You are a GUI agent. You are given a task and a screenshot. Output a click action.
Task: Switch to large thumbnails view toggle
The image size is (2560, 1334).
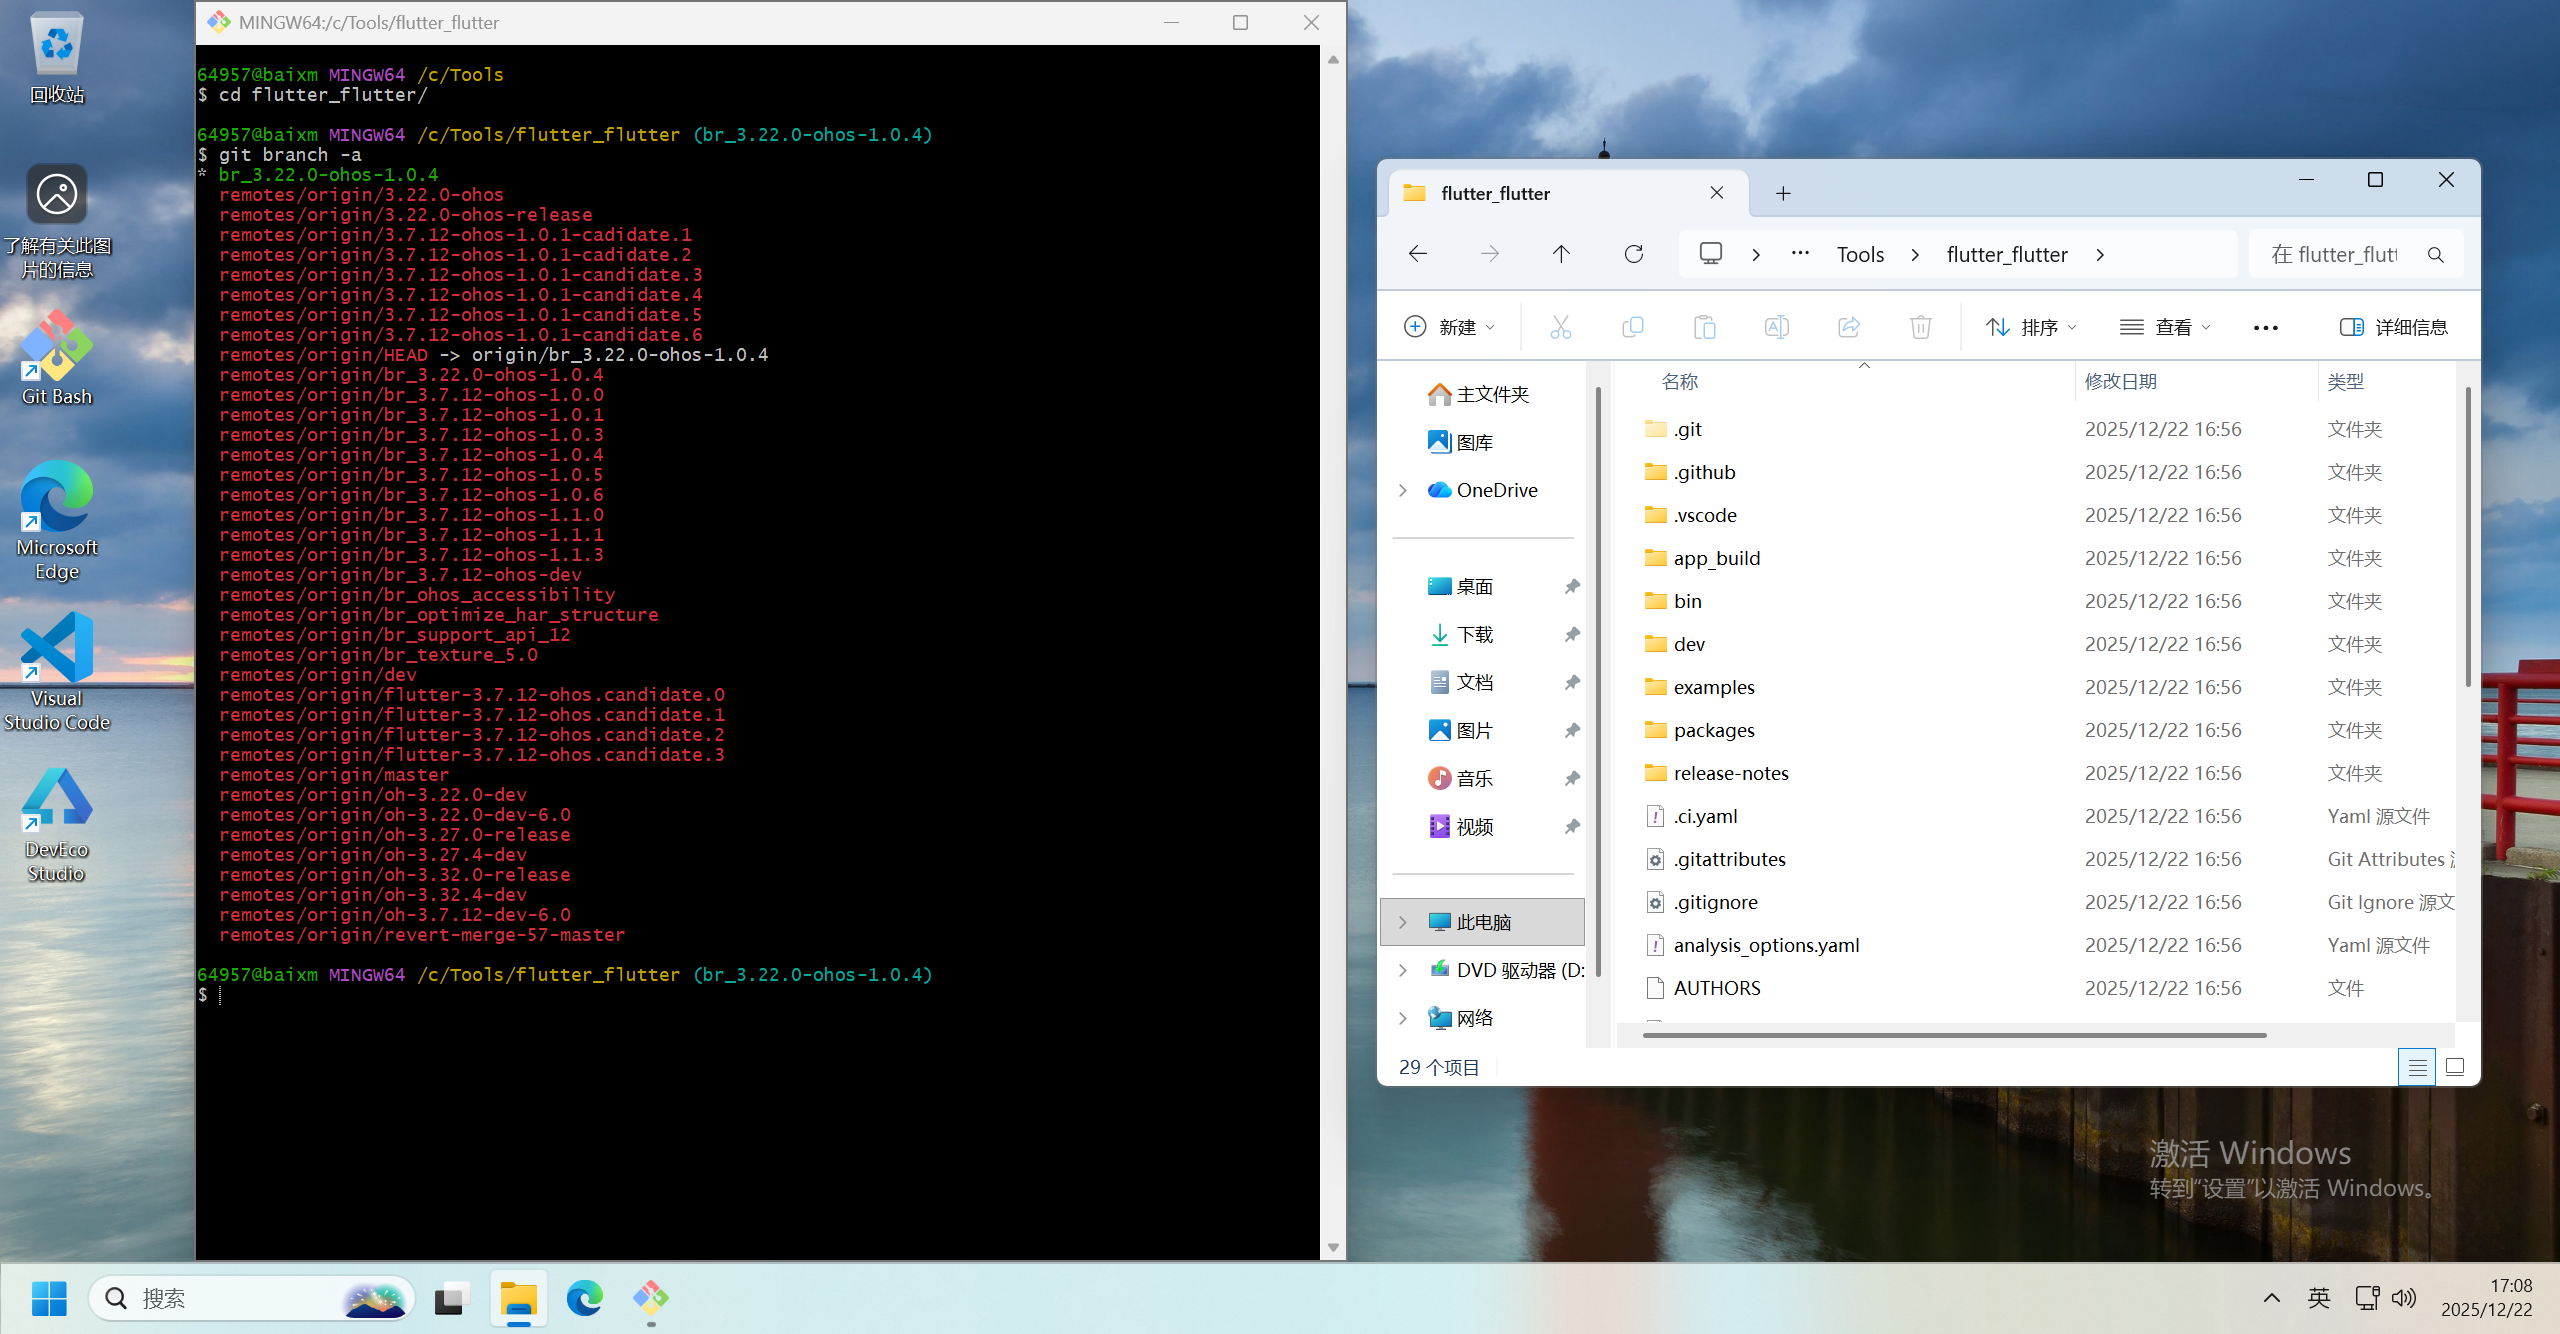point(2454,1067)
